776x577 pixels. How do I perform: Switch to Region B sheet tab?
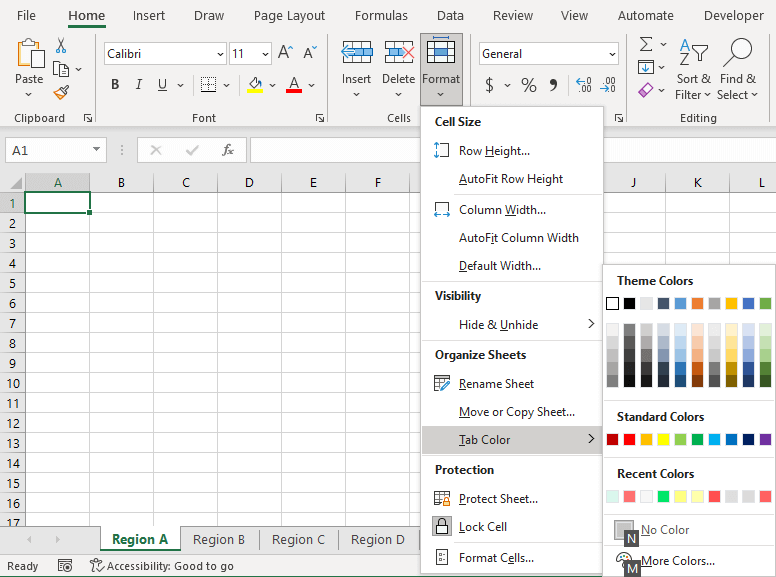[x=219, y=539]
